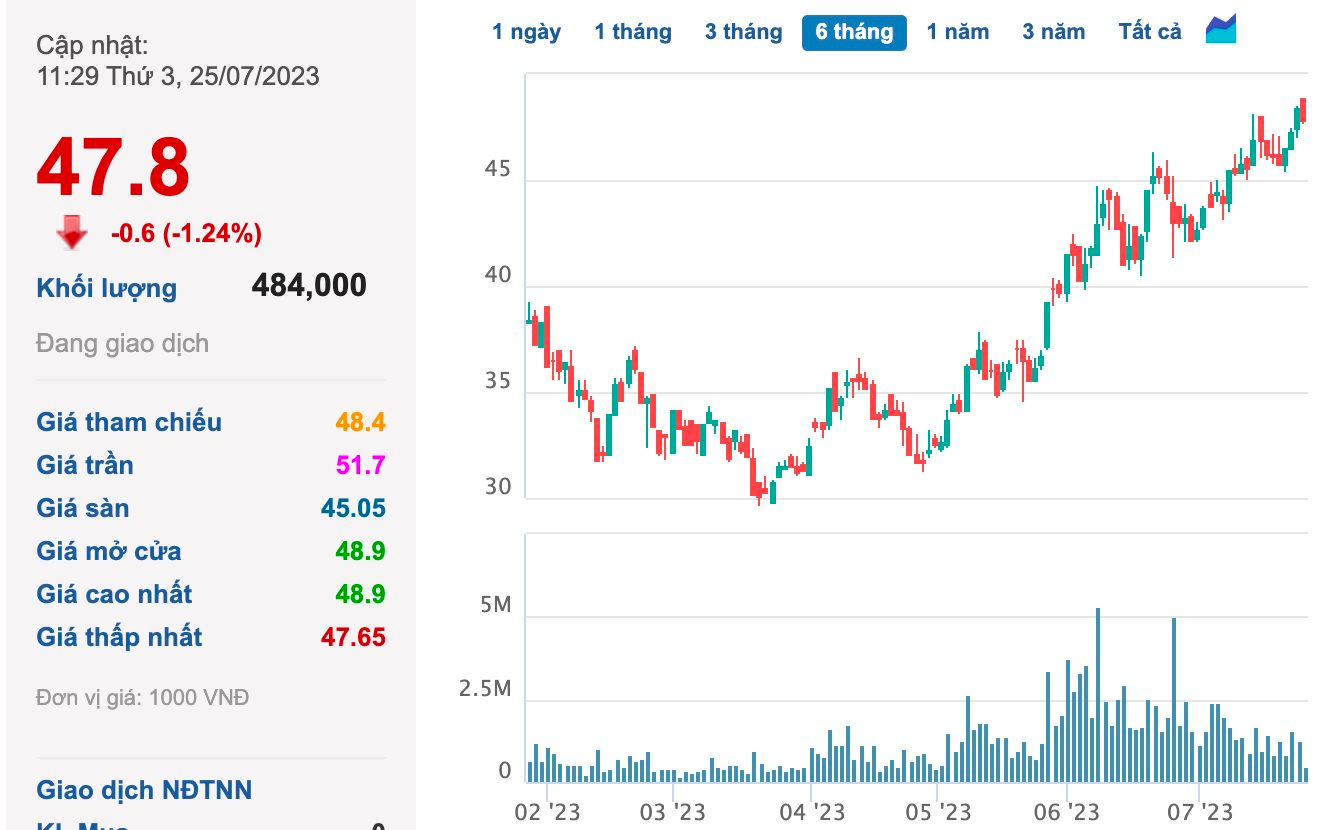Click the "03 '23" date axis label
This screenshot has width=1322, height=830.
pos(671,810)
